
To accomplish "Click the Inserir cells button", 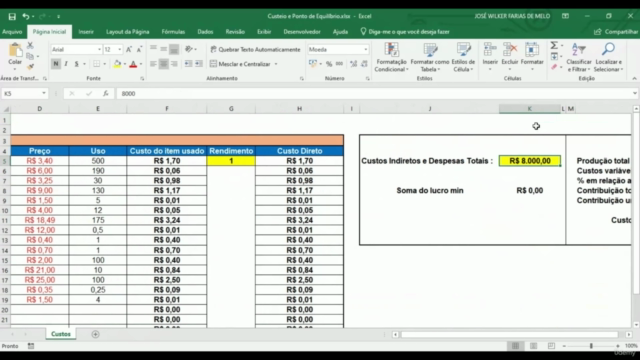I will [490, 56].
